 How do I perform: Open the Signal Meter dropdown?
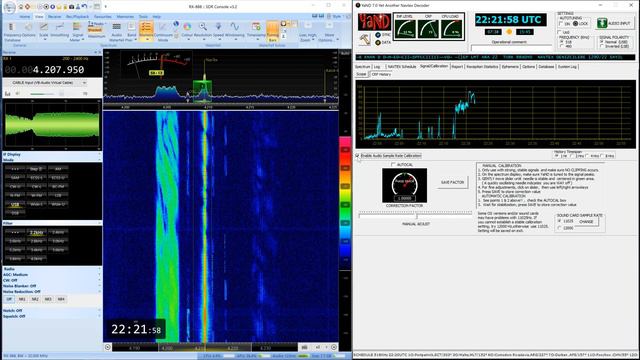pos(77,32)
